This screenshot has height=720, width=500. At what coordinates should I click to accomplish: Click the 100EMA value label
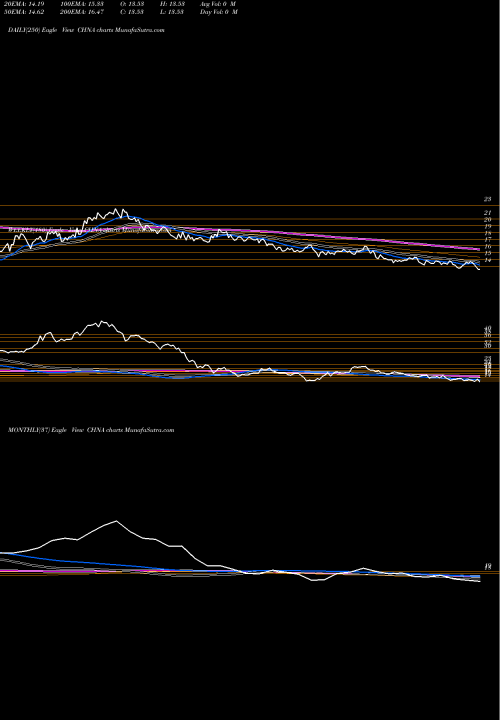[81, 4]
